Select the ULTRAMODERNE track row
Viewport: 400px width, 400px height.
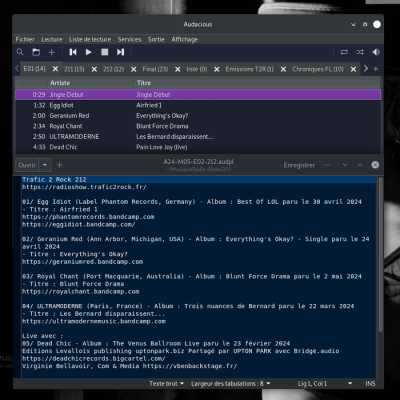(198, 137)
